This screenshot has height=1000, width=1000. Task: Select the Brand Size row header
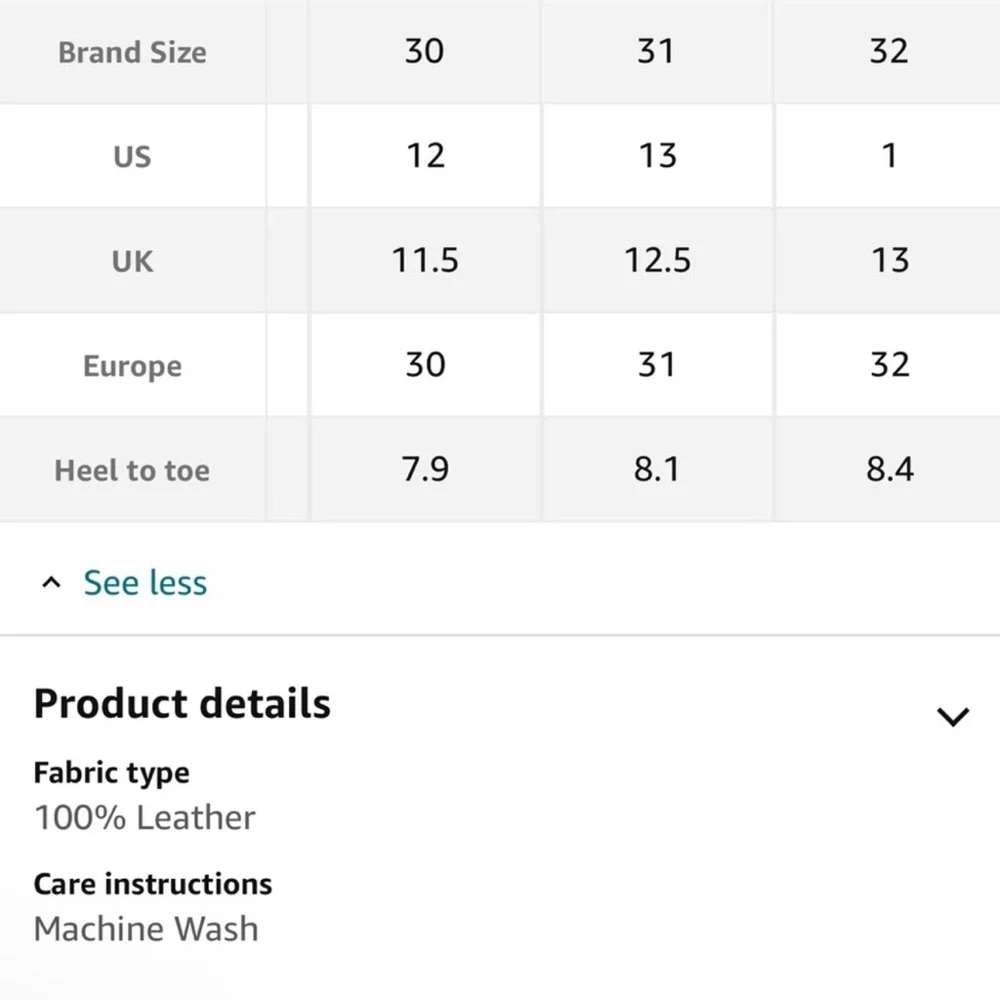click(132, 52)
